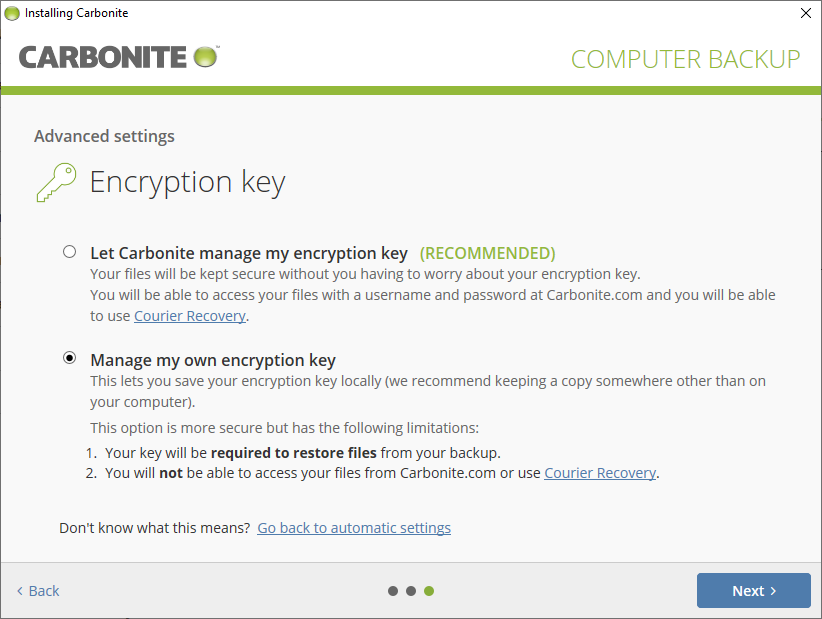Viewport: 822px width, 619px height.
Task: Click the middle gray progress dot
Action: pyautogui.click(x=411, y=591)
